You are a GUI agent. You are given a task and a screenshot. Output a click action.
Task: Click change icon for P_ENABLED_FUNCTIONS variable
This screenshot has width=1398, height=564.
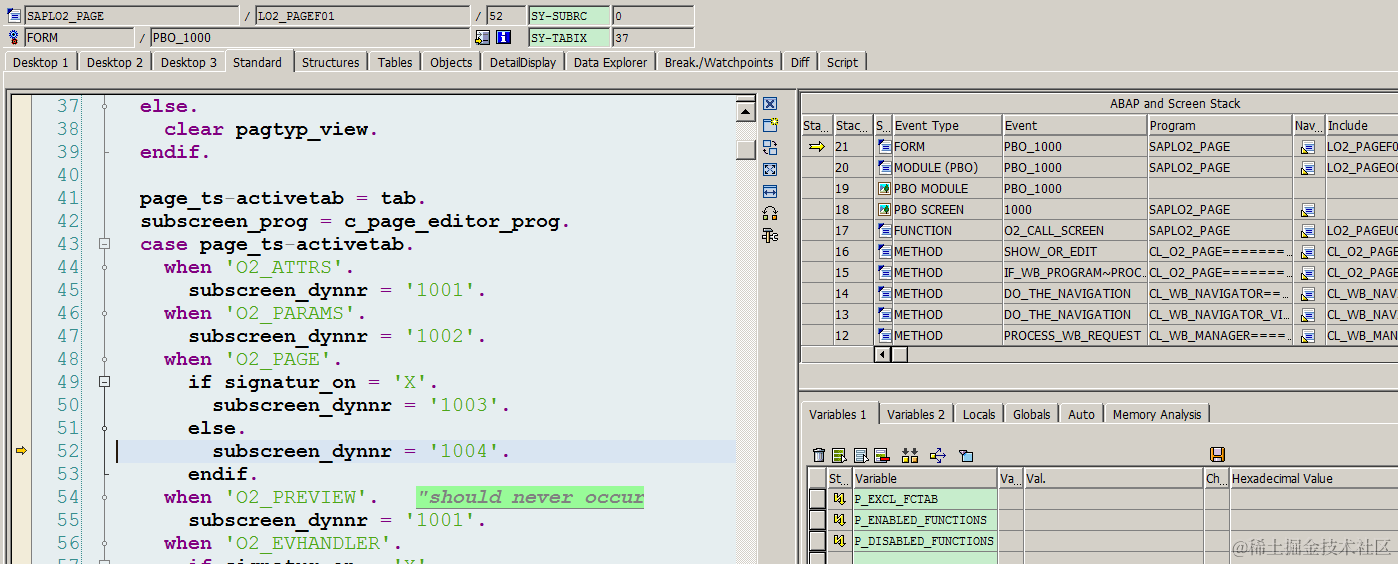[x=839, y=520]
